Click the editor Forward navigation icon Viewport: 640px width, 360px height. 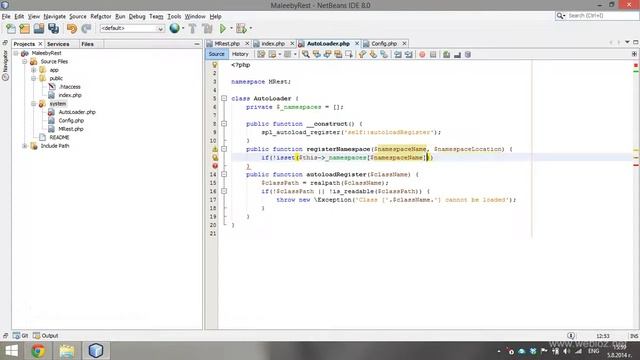tap(288, 54)
